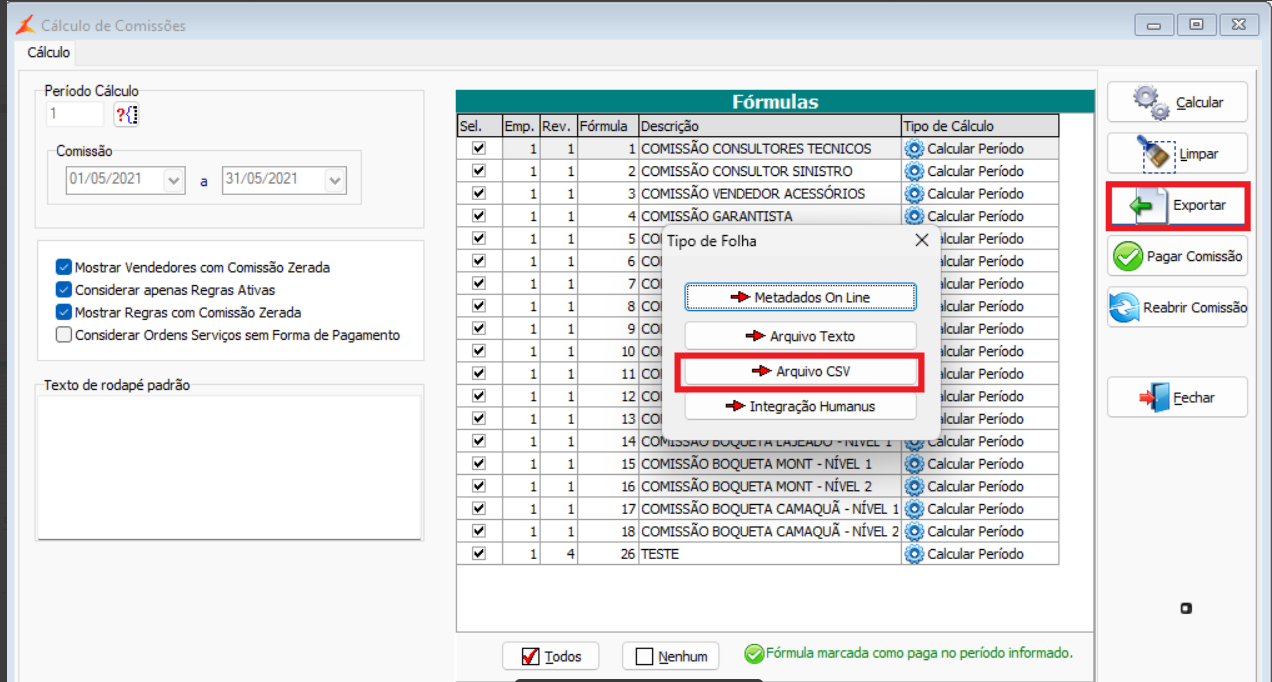Toggle Considerar apenas Regras Ativas
The image size is (1272, 682).
[x=64, y=290]
